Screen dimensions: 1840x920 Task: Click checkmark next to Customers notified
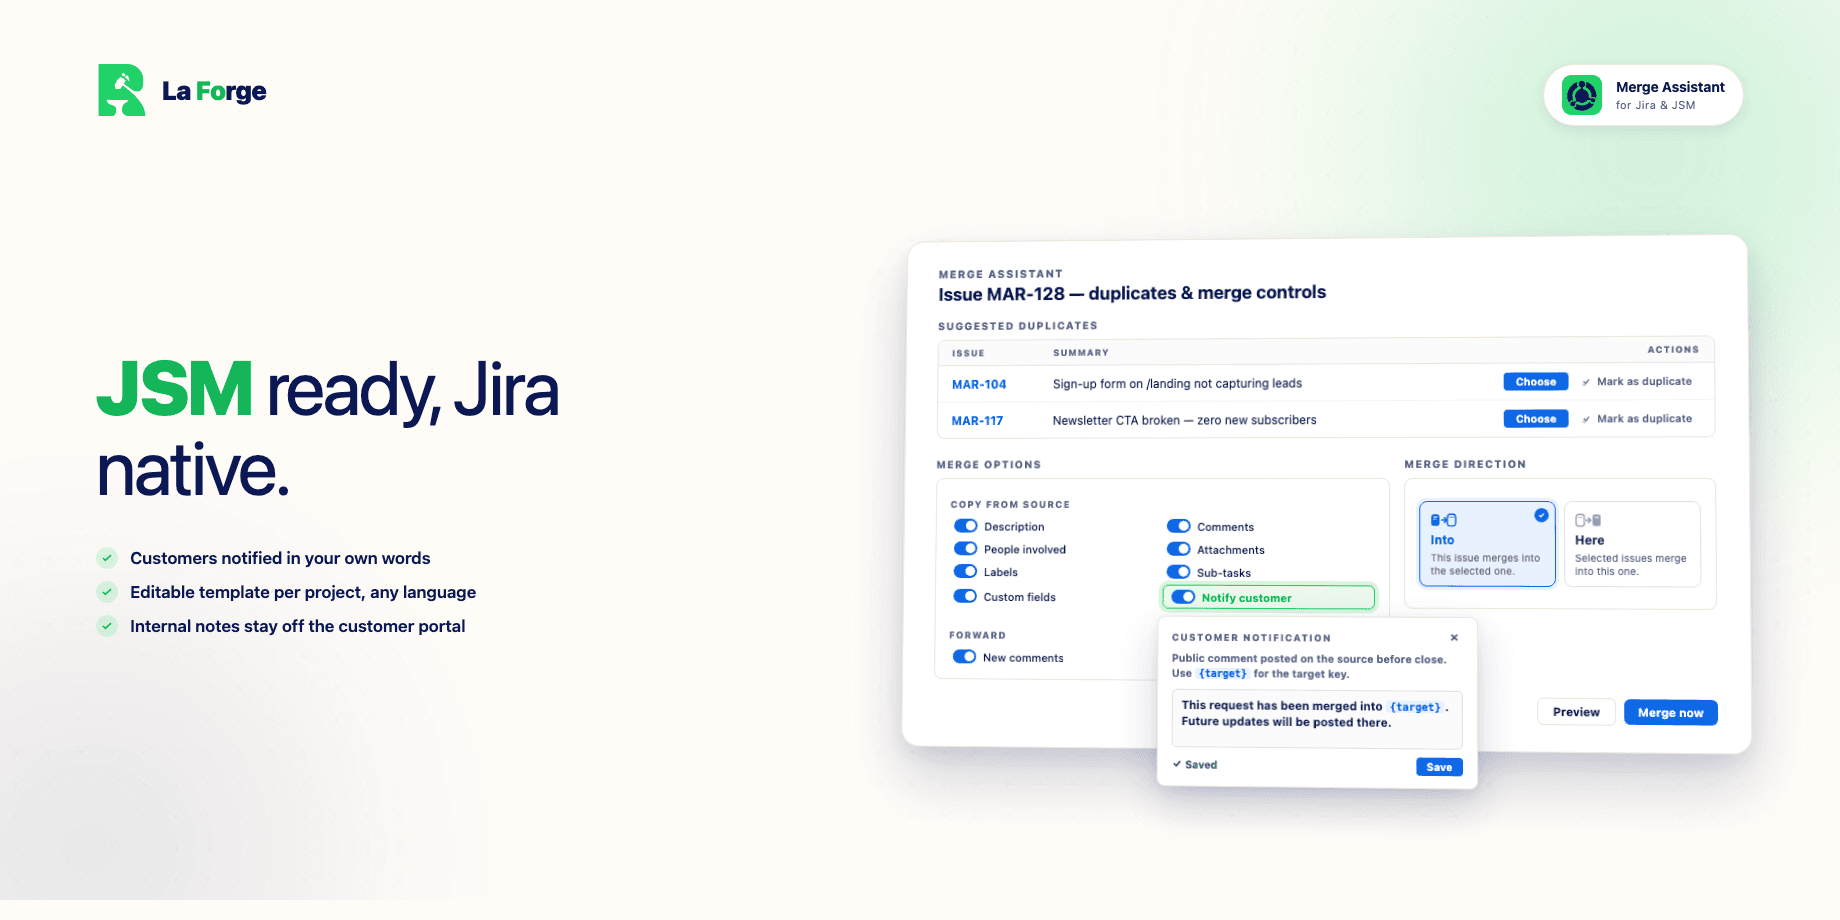point(107,558)
